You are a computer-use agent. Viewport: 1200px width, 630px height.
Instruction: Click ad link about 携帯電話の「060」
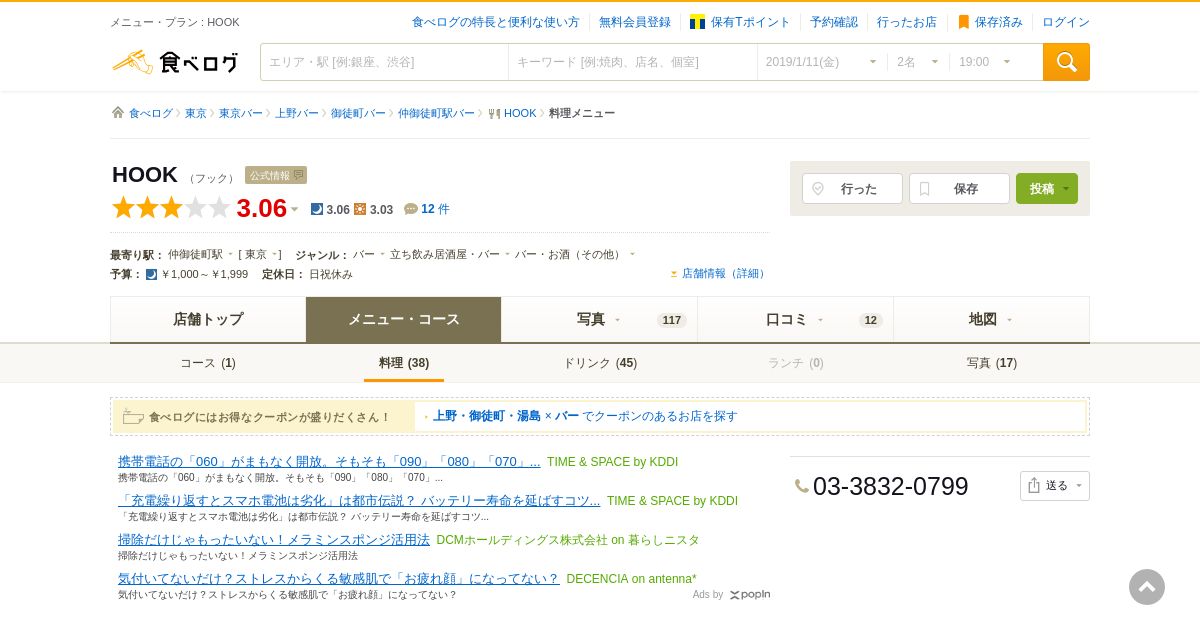click(329, 461)
